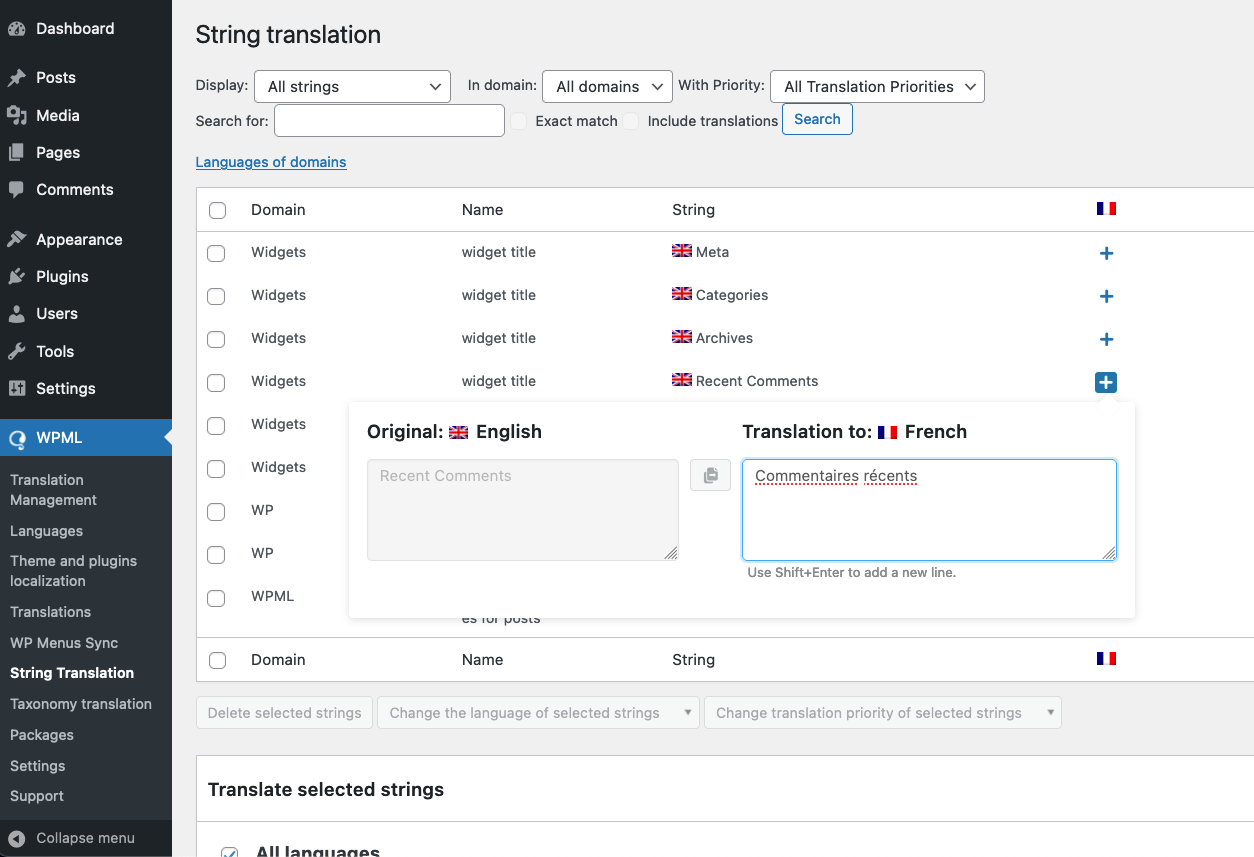Add French translation for Archives string
The image size is (1254, 857).
(x=1106, y=339)
